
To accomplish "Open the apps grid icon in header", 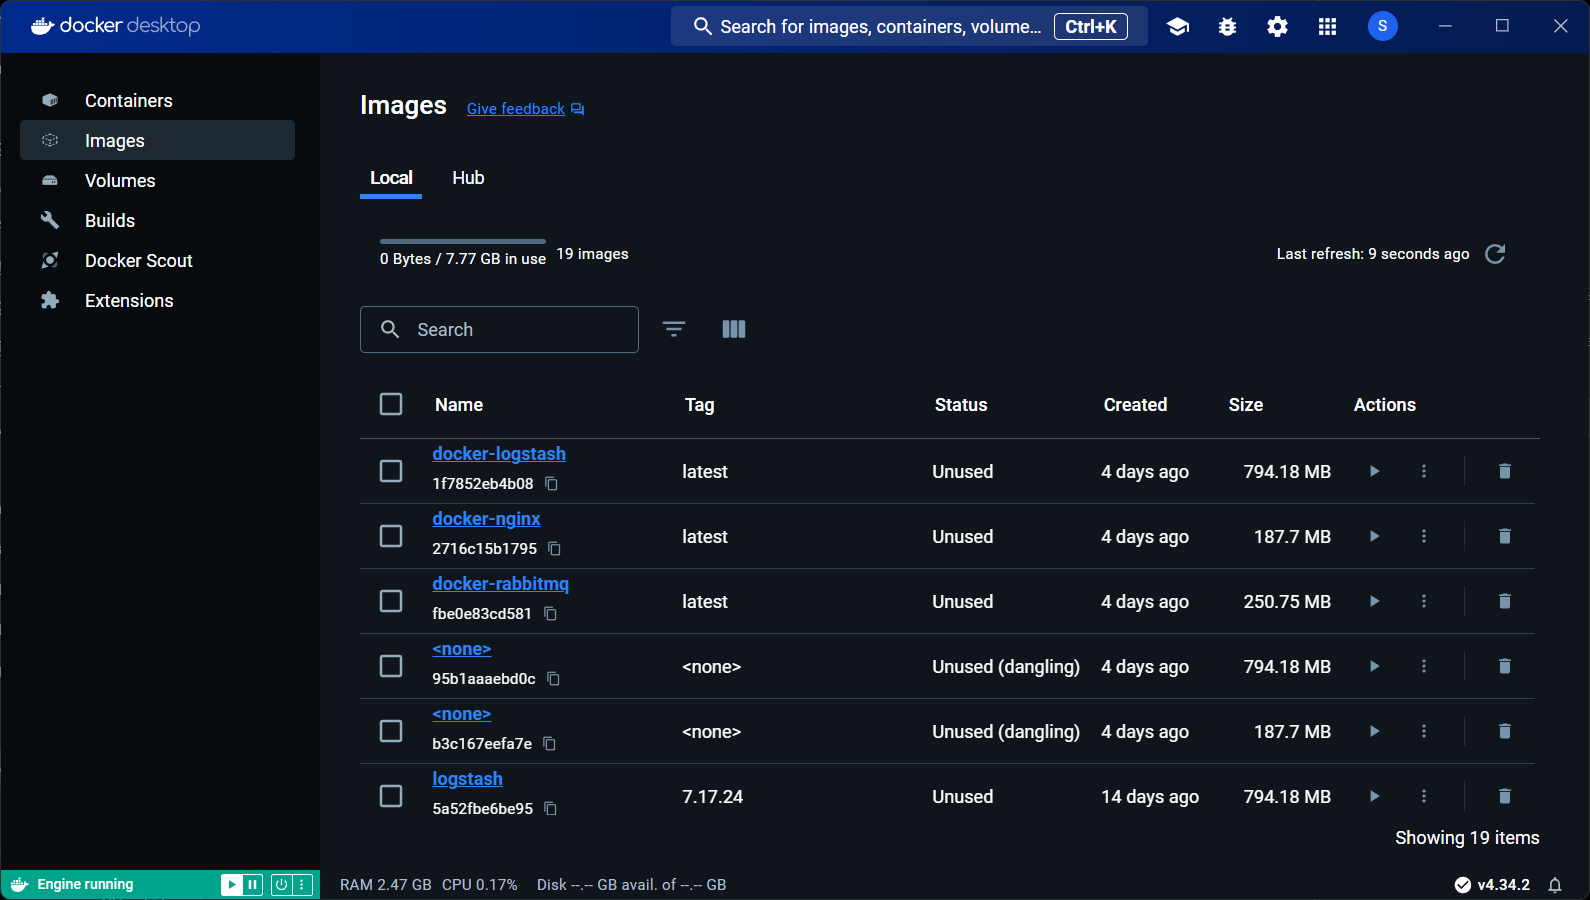I will 1327,27.
